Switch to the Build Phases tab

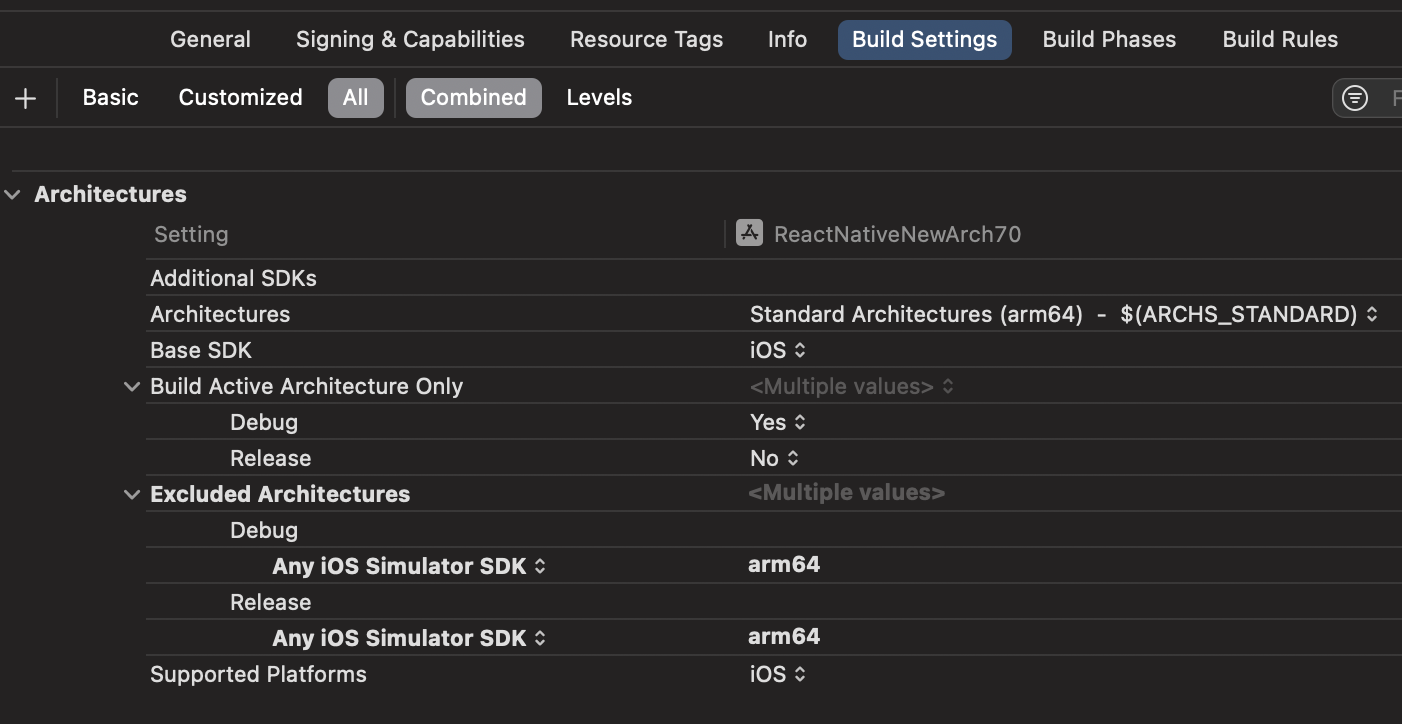click(x=1109, y=39)
